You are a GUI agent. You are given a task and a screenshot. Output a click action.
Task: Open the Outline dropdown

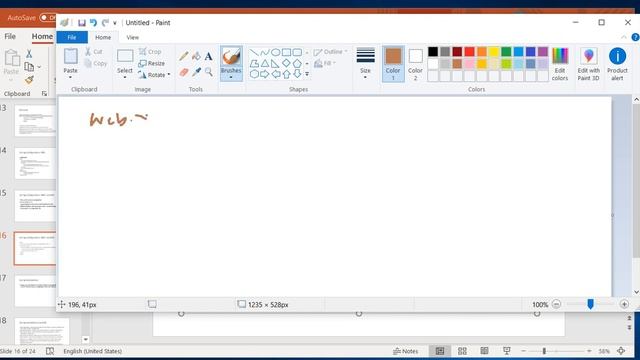tap(331, 52)
